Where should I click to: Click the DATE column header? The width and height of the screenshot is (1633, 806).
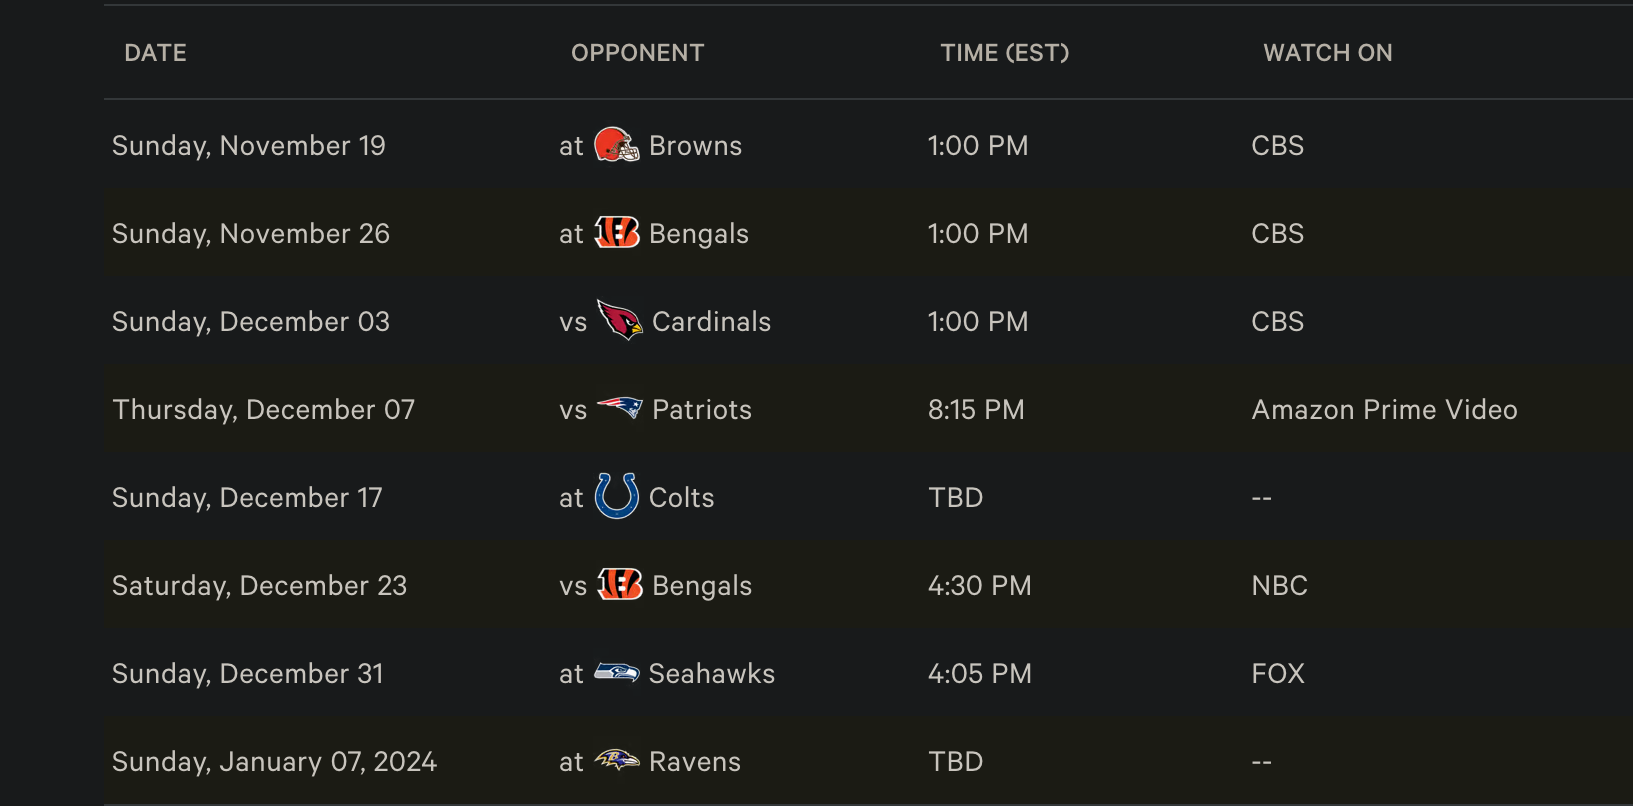click(x=155, y=53)
